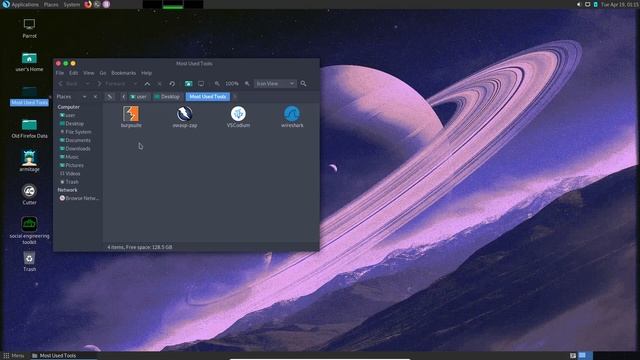The height and width of the screenshot is (360, 640).
Task: Select Desktop in Places sidebar
Action: coord(72,124)
